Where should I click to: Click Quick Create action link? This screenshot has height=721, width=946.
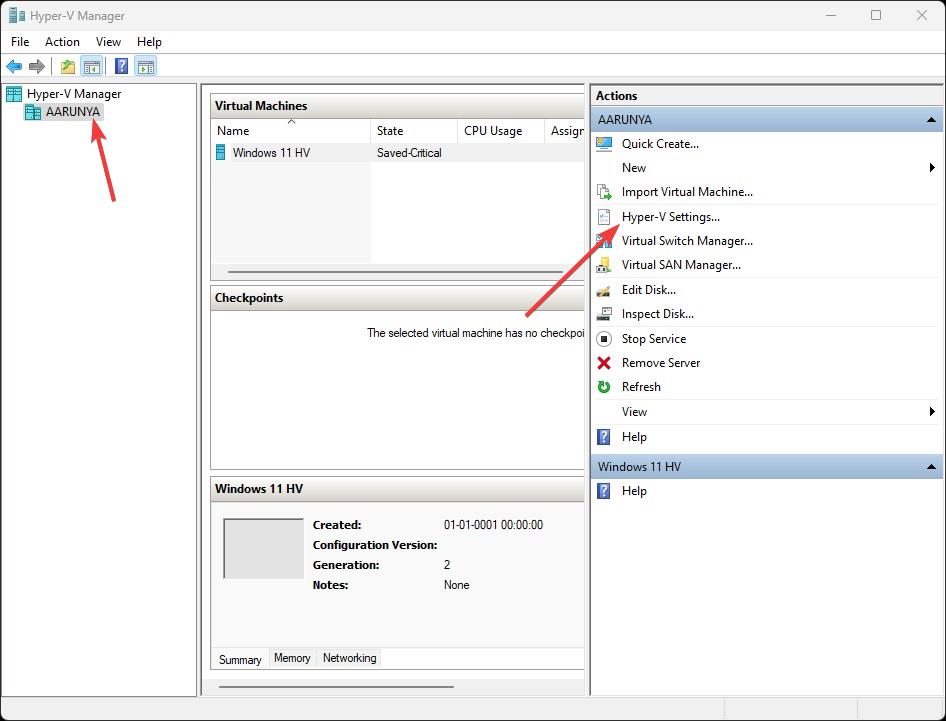(660, 144)
